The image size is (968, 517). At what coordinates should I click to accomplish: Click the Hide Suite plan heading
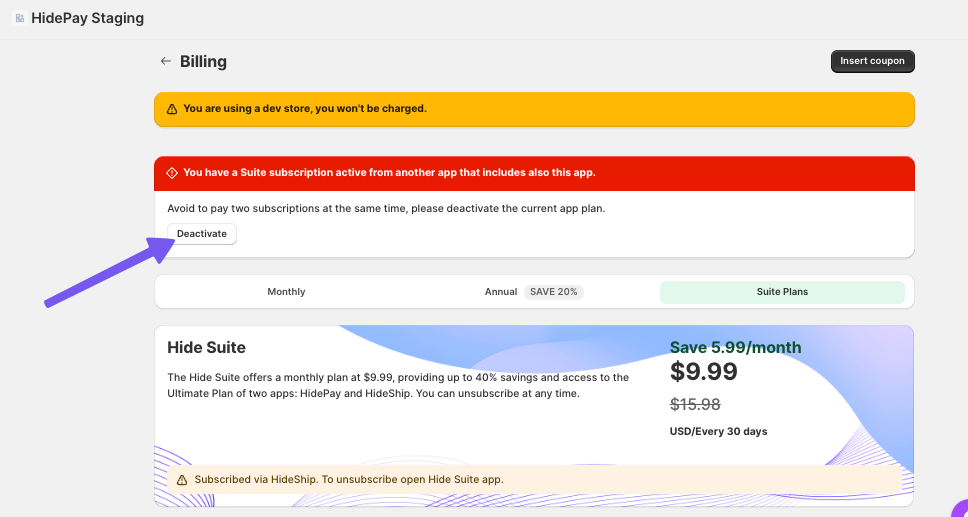coord(206,348)
